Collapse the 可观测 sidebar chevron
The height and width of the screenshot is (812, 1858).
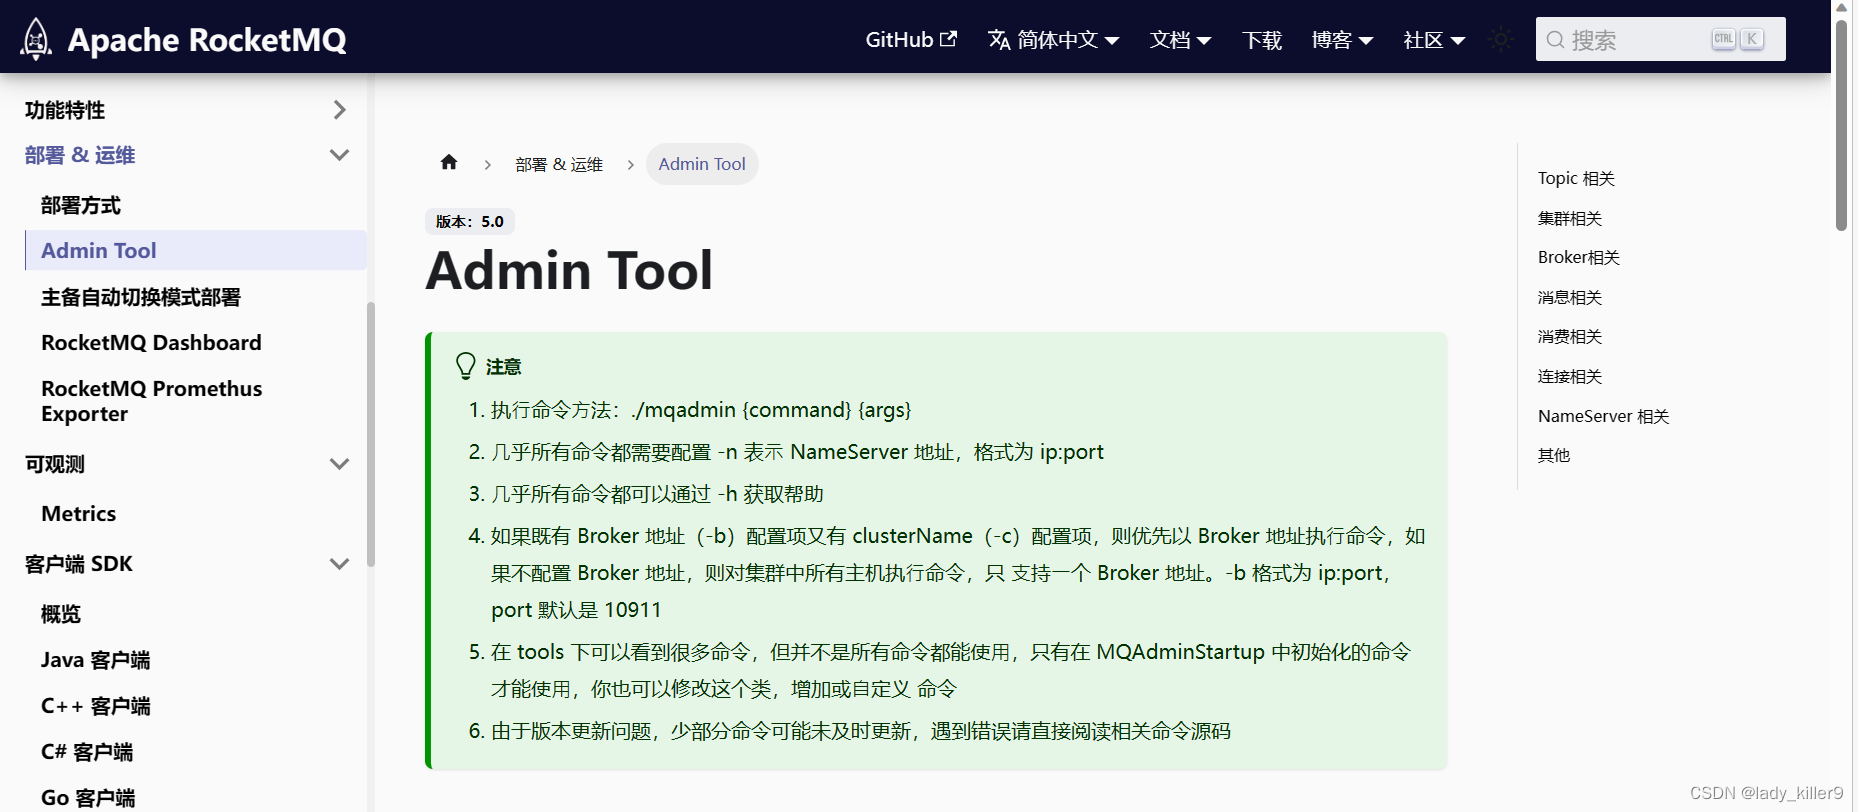click(x=340, y=464)
